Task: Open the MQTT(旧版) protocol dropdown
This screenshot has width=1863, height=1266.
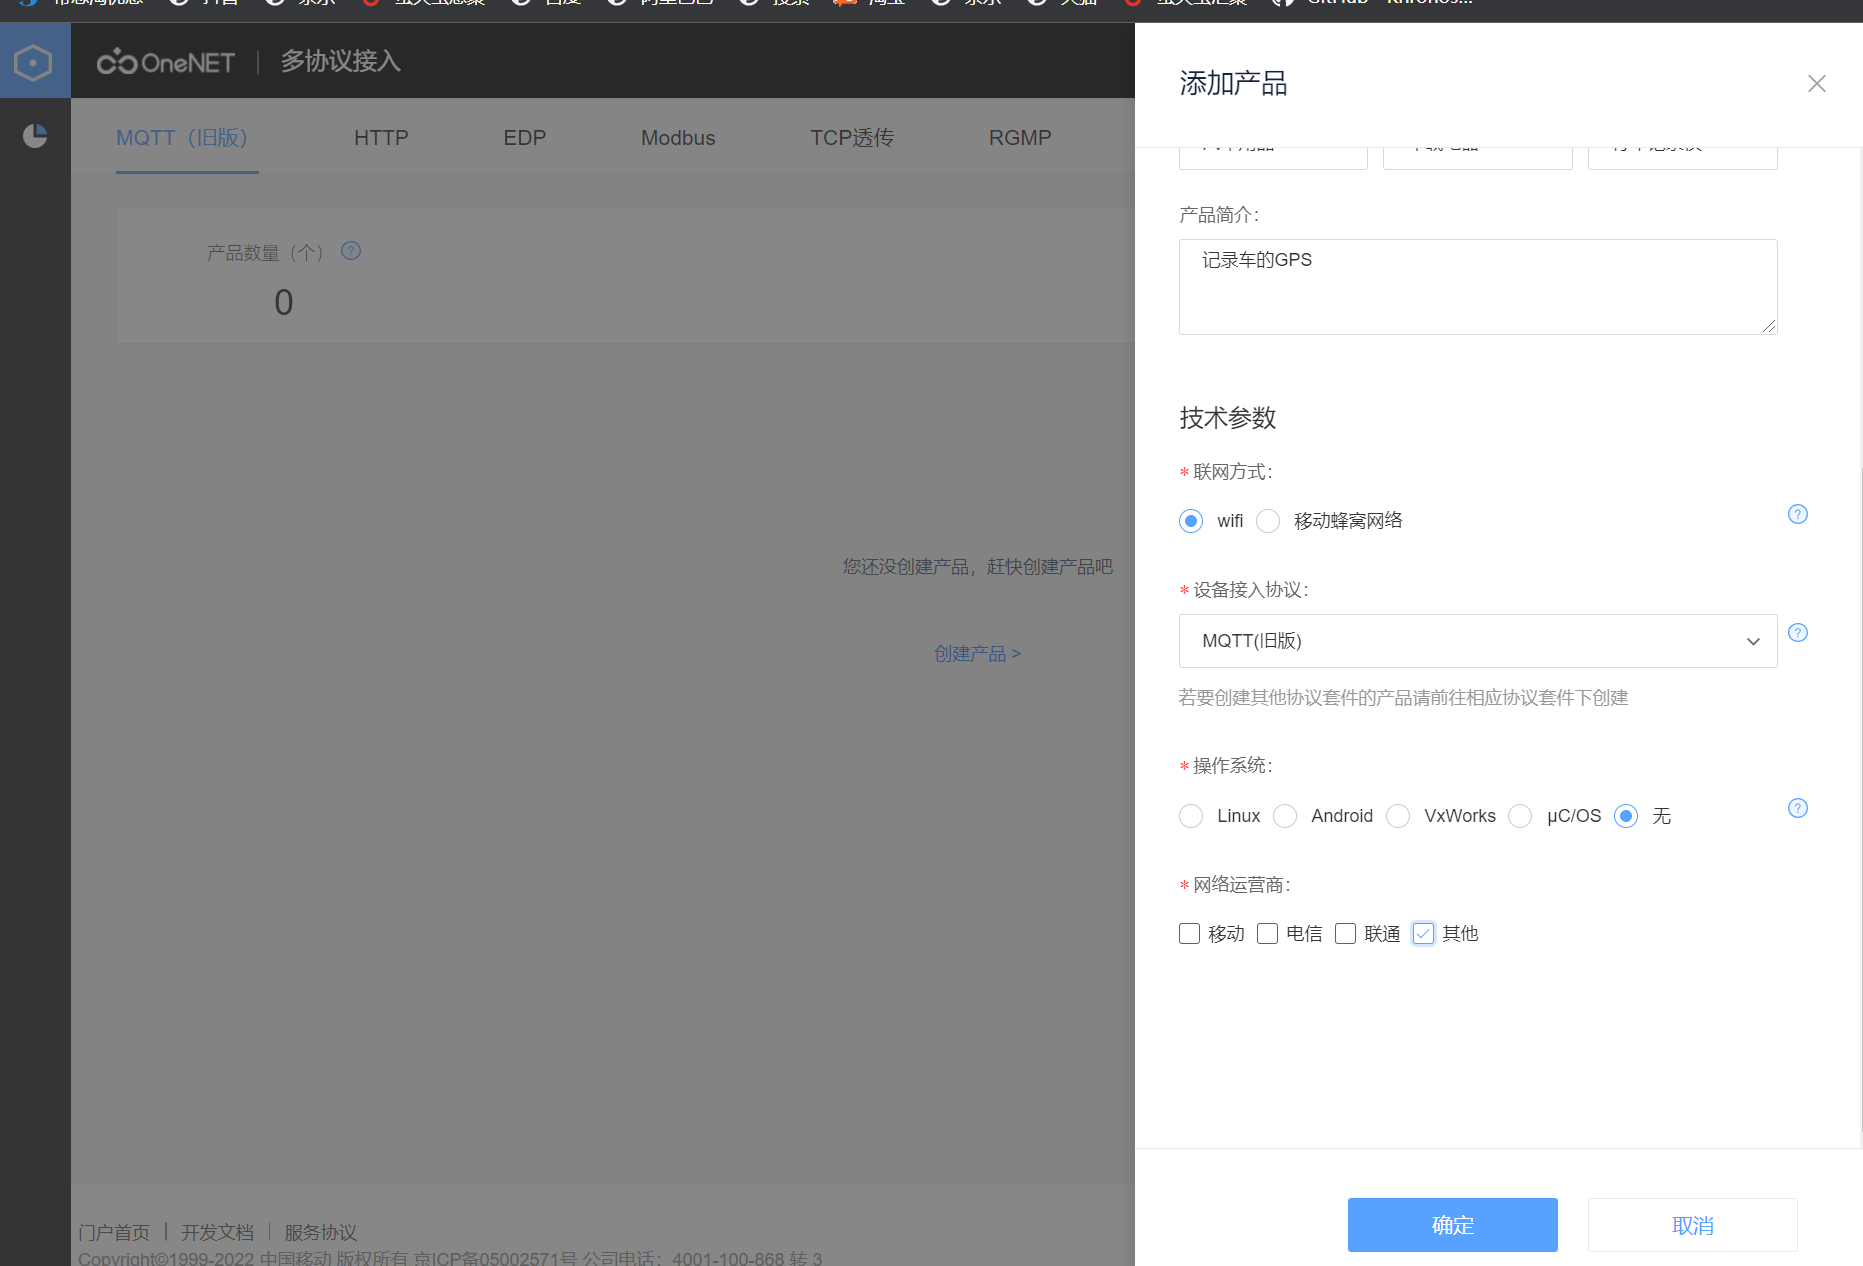Action: 1478,641
